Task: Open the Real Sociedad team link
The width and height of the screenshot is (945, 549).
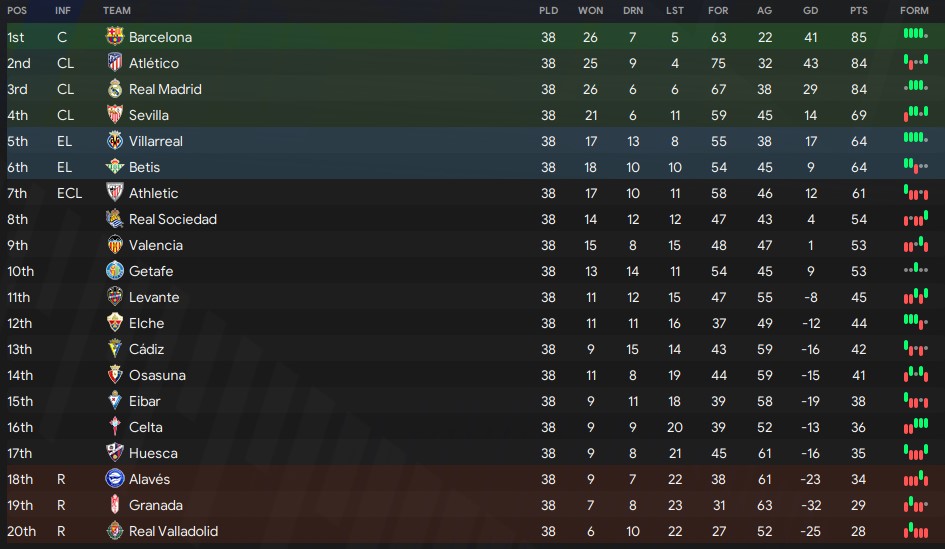Action: pyautogui.click(x=172, y=219)
